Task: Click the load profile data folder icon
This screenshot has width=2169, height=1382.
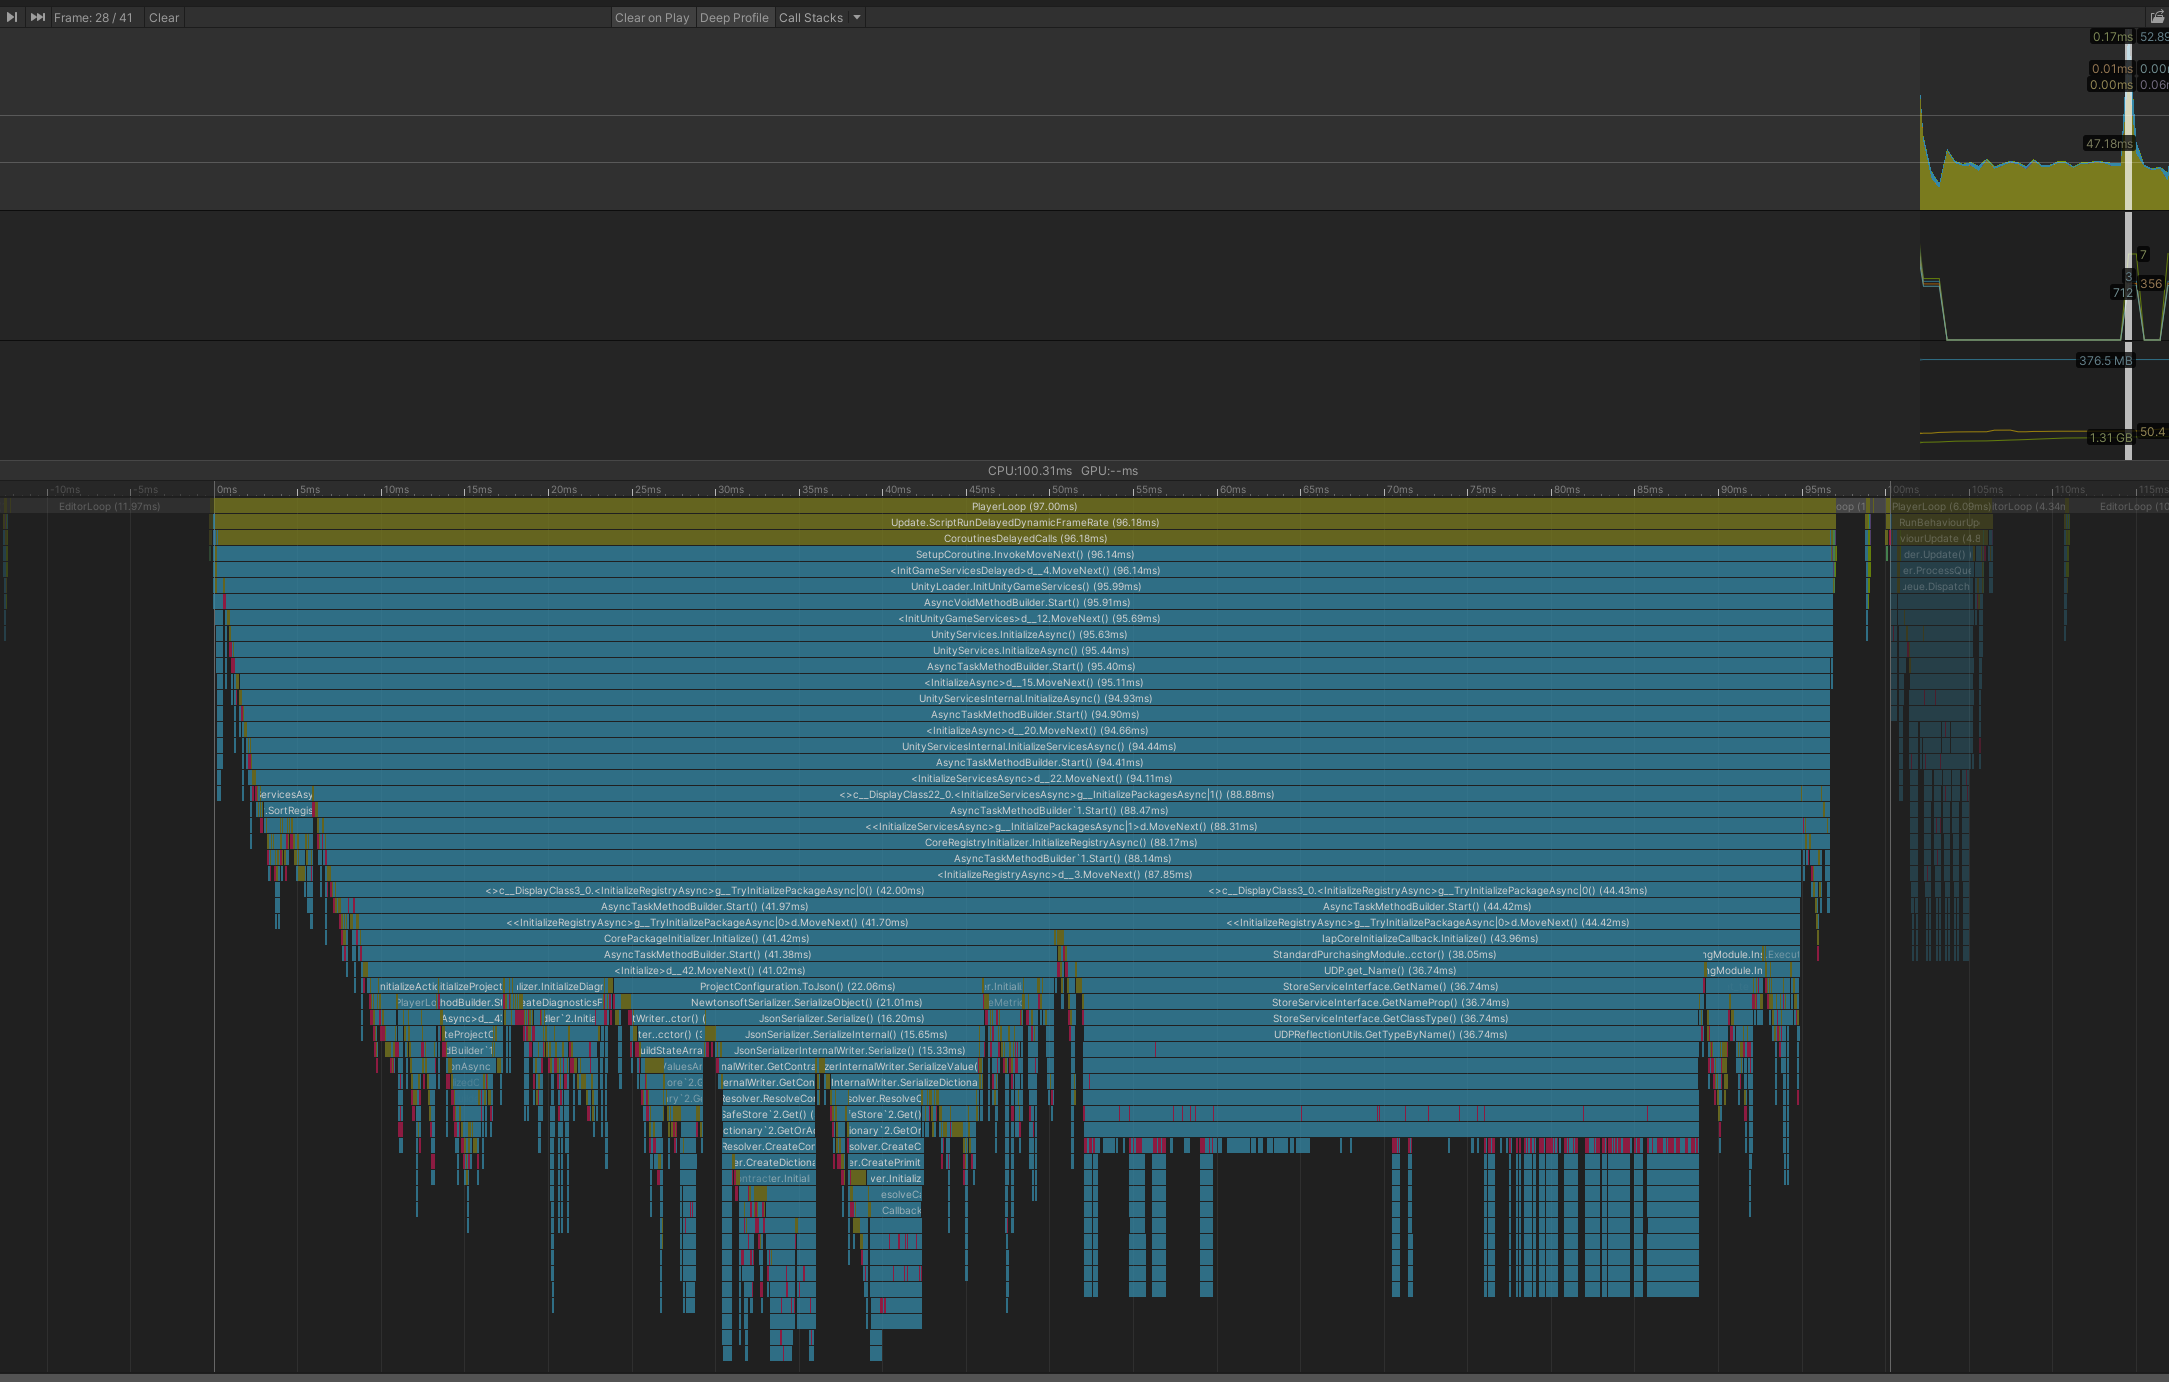Action: click(2156, 17)
